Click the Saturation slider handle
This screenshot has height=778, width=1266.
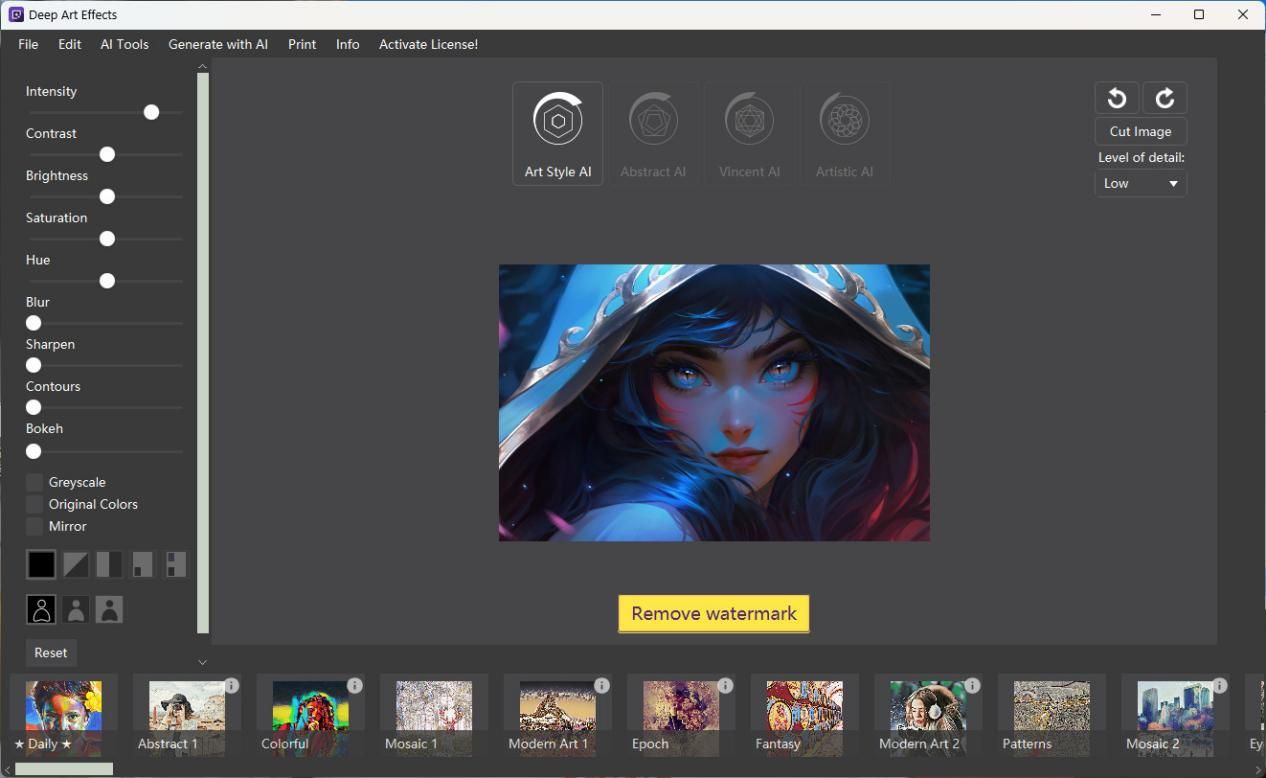[107, 239]
